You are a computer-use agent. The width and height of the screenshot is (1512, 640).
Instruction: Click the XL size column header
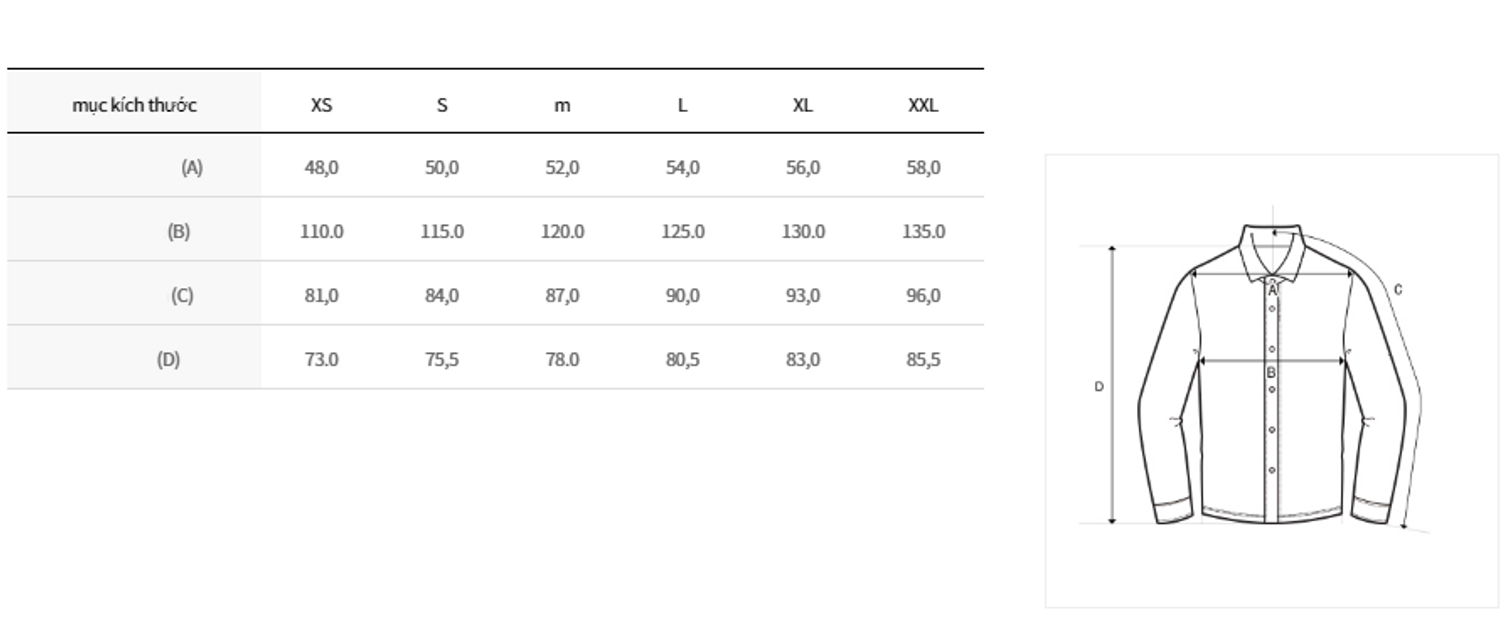[803, 105]
